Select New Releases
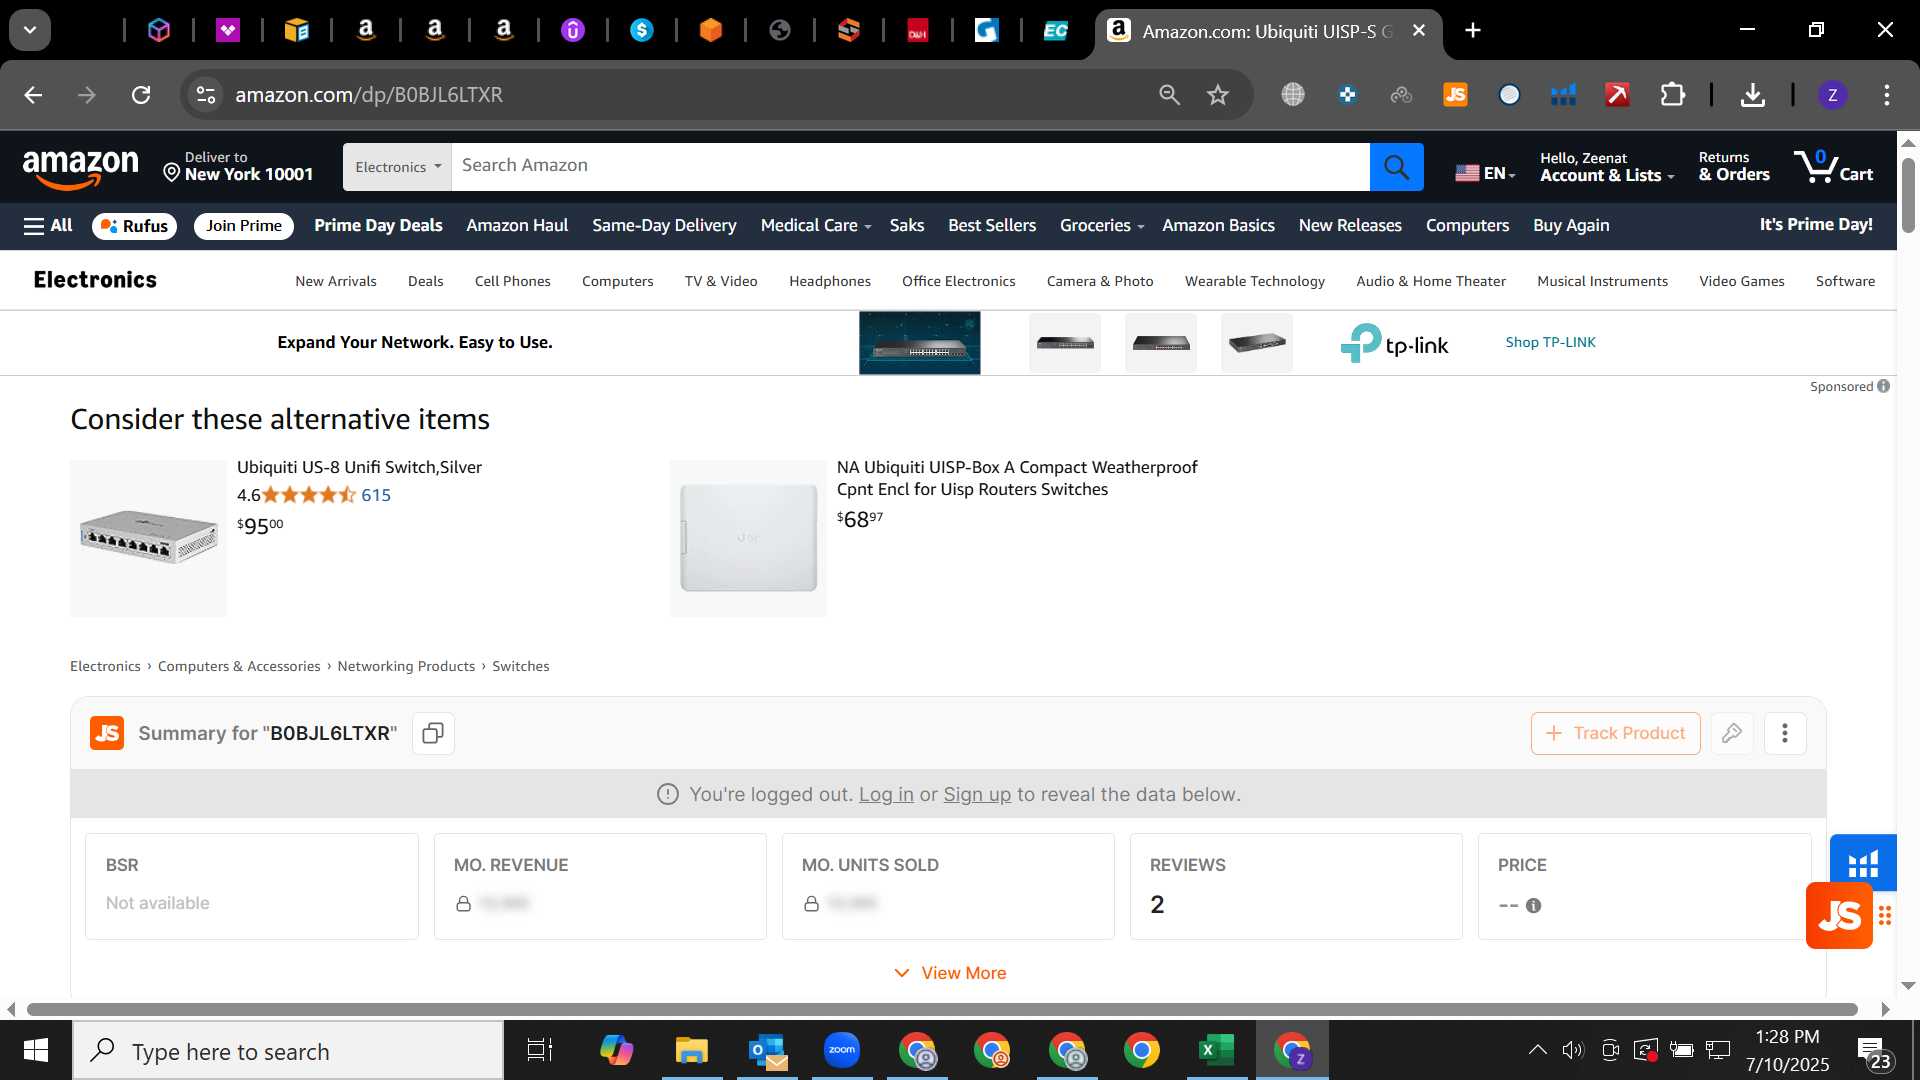This screenshot has height=1080, width=1920. [1349, 226]
